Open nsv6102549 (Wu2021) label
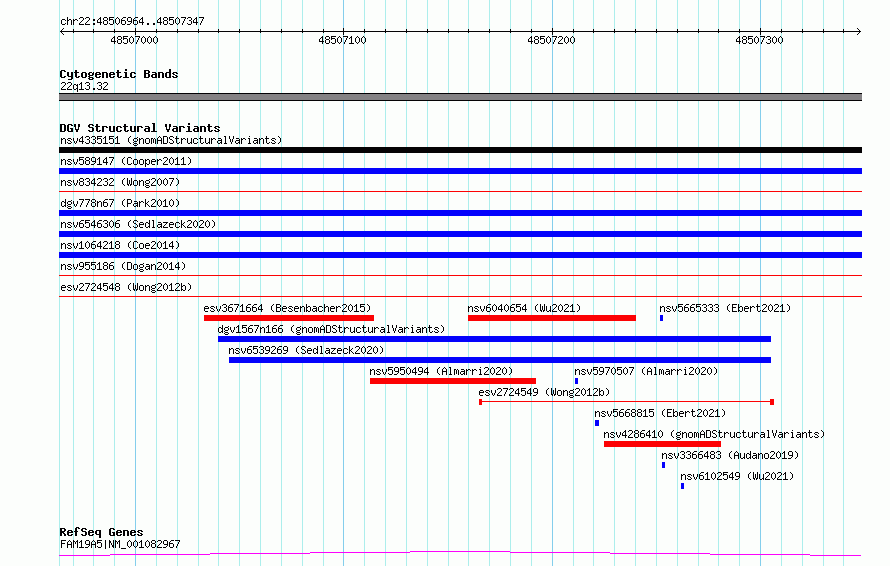This screenshot has height=566, width=890. point(737,476)
